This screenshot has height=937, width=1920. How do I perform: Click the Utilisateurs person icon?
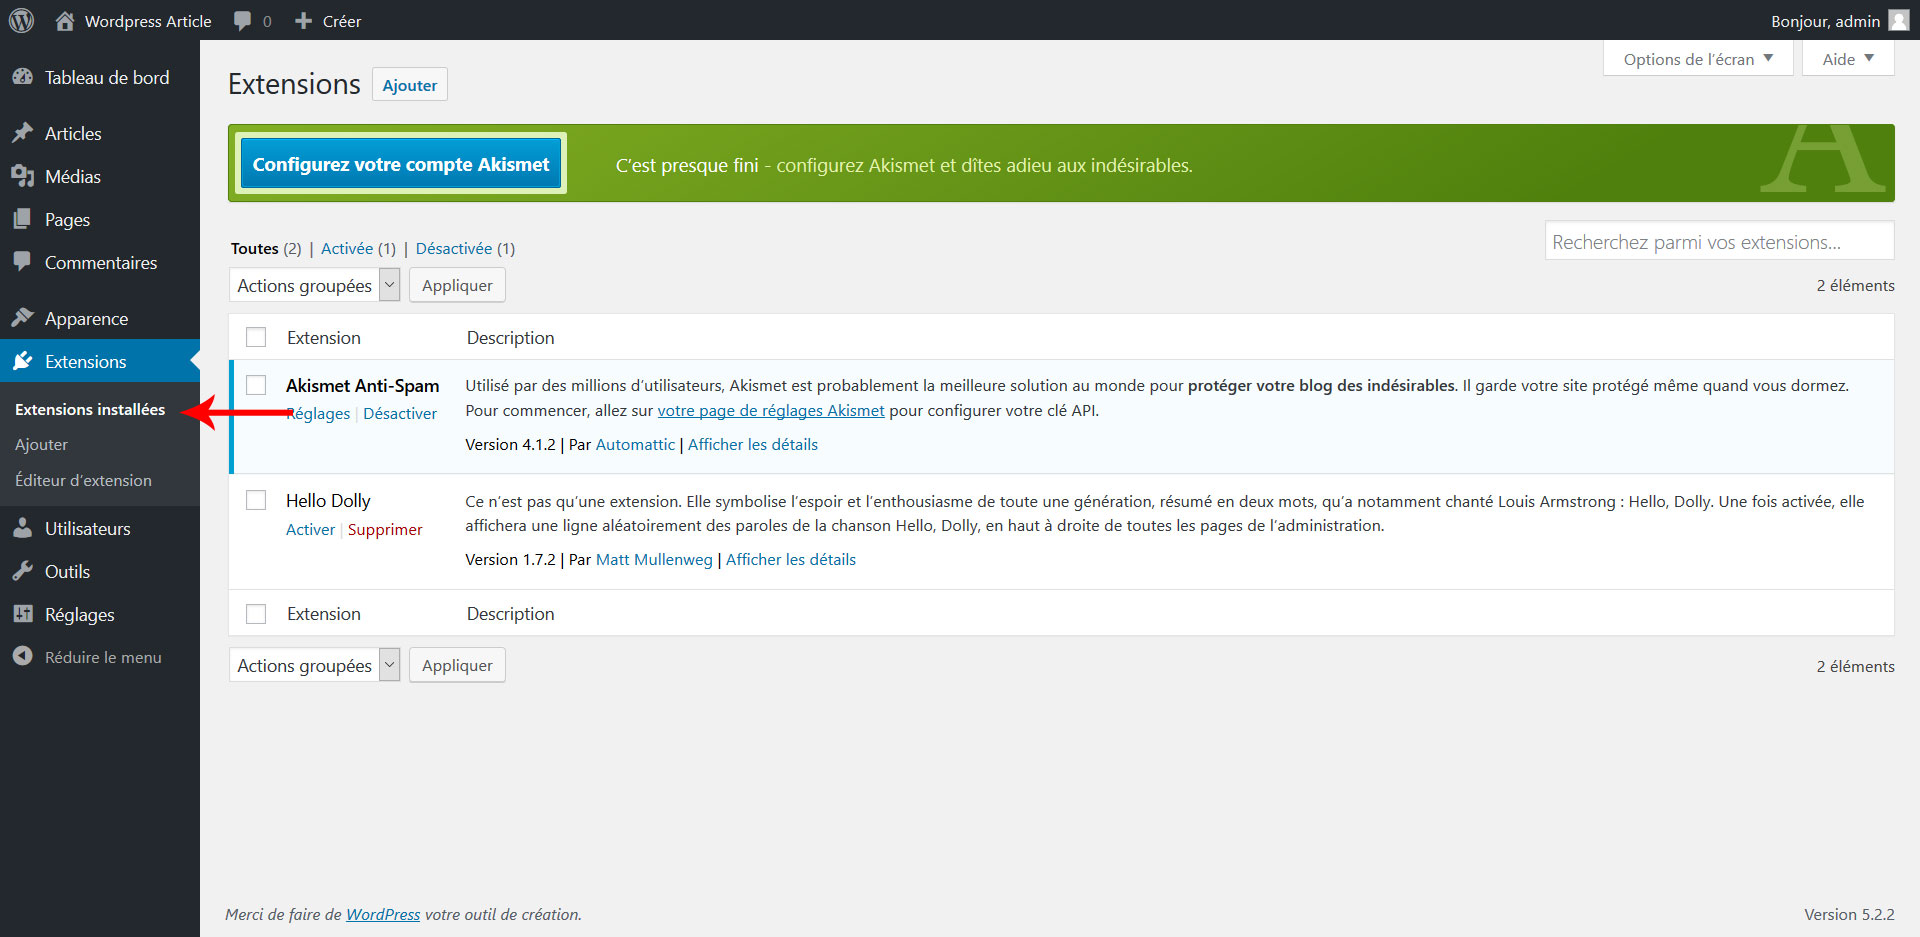pos(23,528)
